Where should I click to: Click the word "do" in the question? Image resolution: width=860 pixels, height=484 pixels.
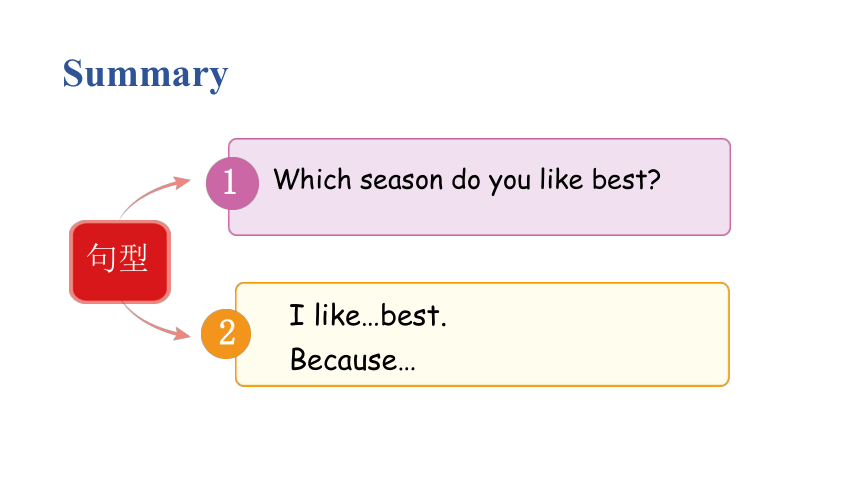tap(466, 179)
